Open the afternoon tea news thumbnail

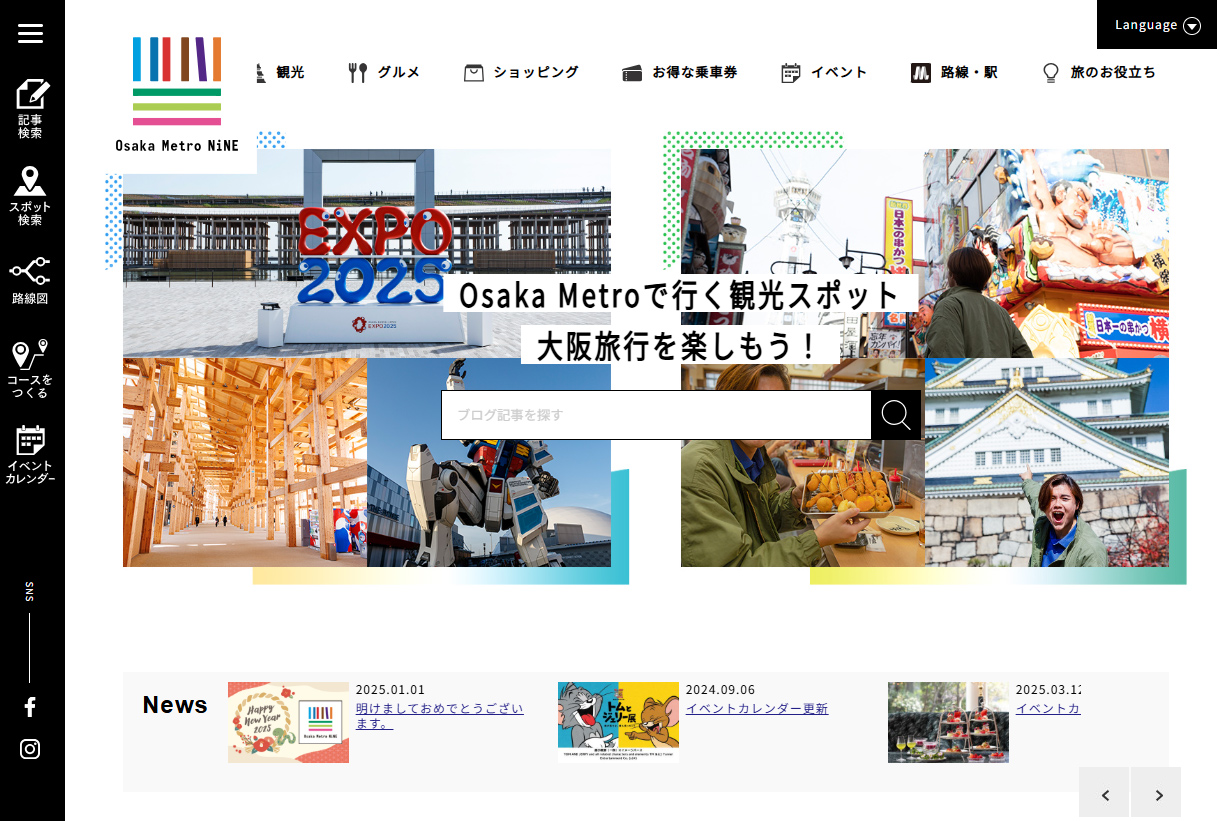(948, 722)
